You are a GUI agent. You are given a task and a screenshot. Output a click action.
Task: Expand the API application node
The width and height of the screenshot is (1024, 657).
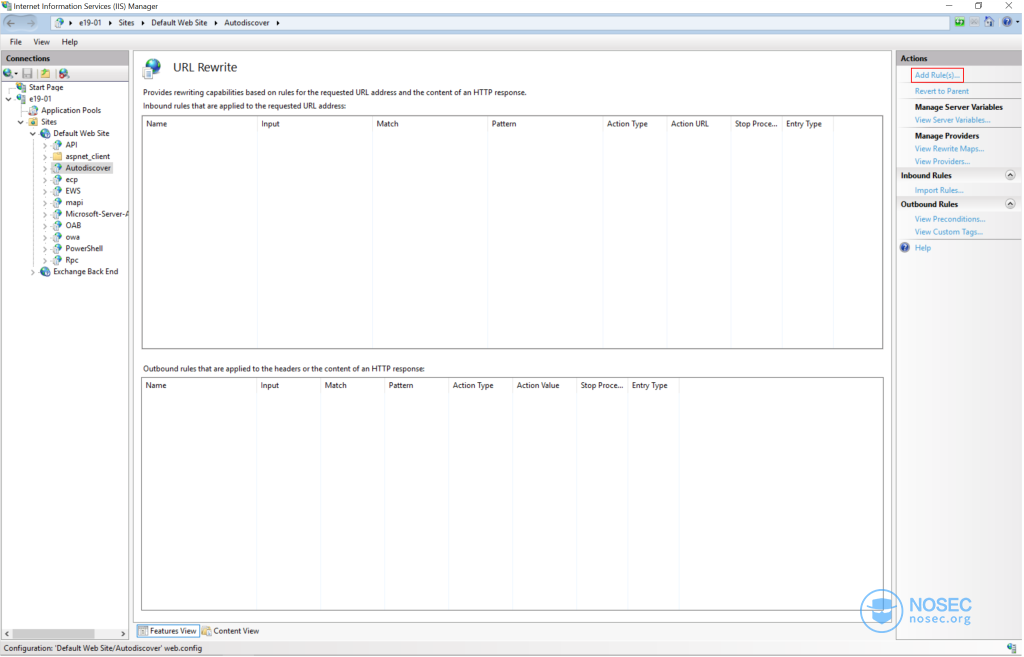[45, 145]
